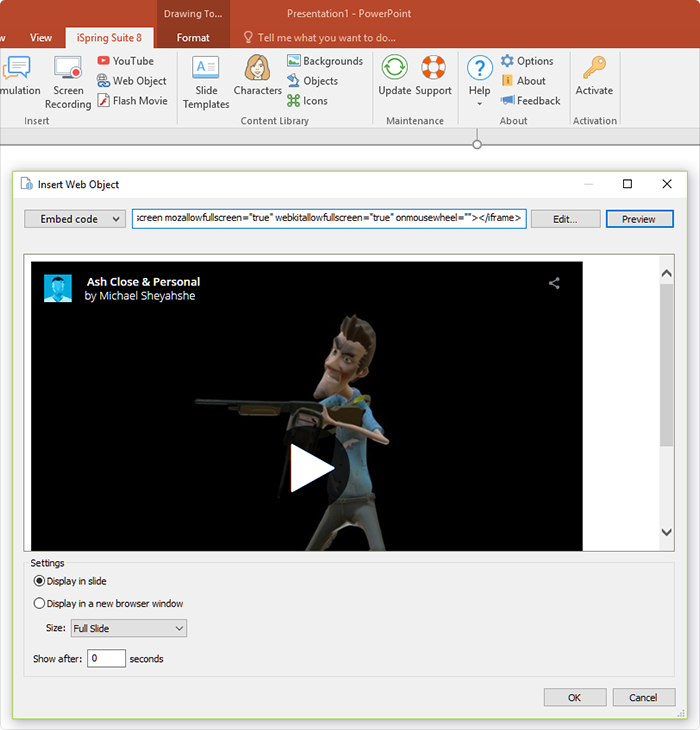
Task: Click the Web Object ribbon button
Action: (x=131, y=81)
